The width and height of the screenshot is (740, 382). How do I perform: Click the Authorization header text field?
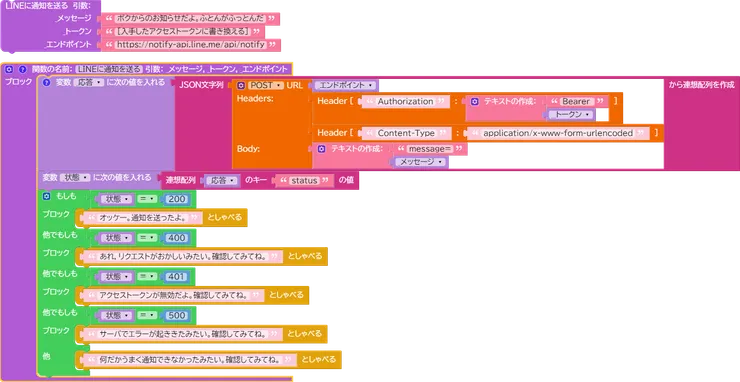click(x=405, y=102)
